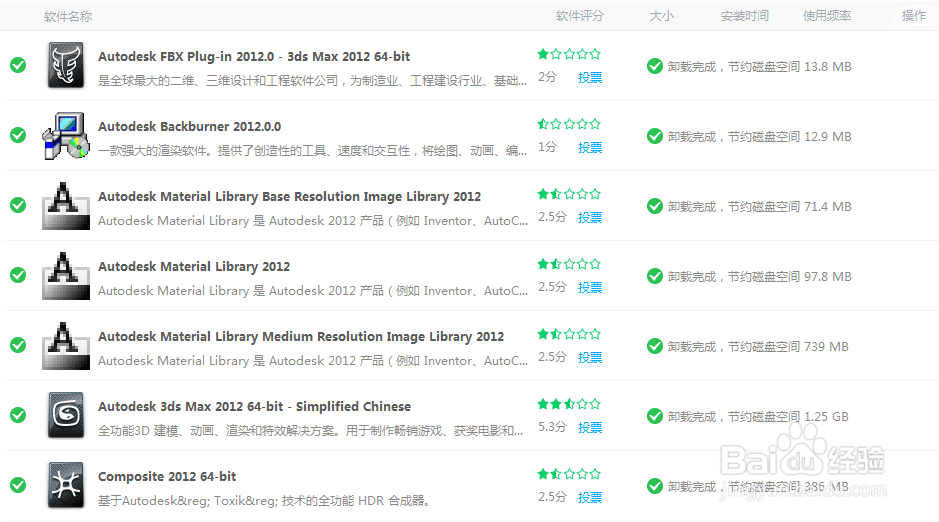This screenshot has height=522, width=939.
Task: Click the Composite 2012 64-bit icon
Action: pyautogui.click(x=66, y=485)
